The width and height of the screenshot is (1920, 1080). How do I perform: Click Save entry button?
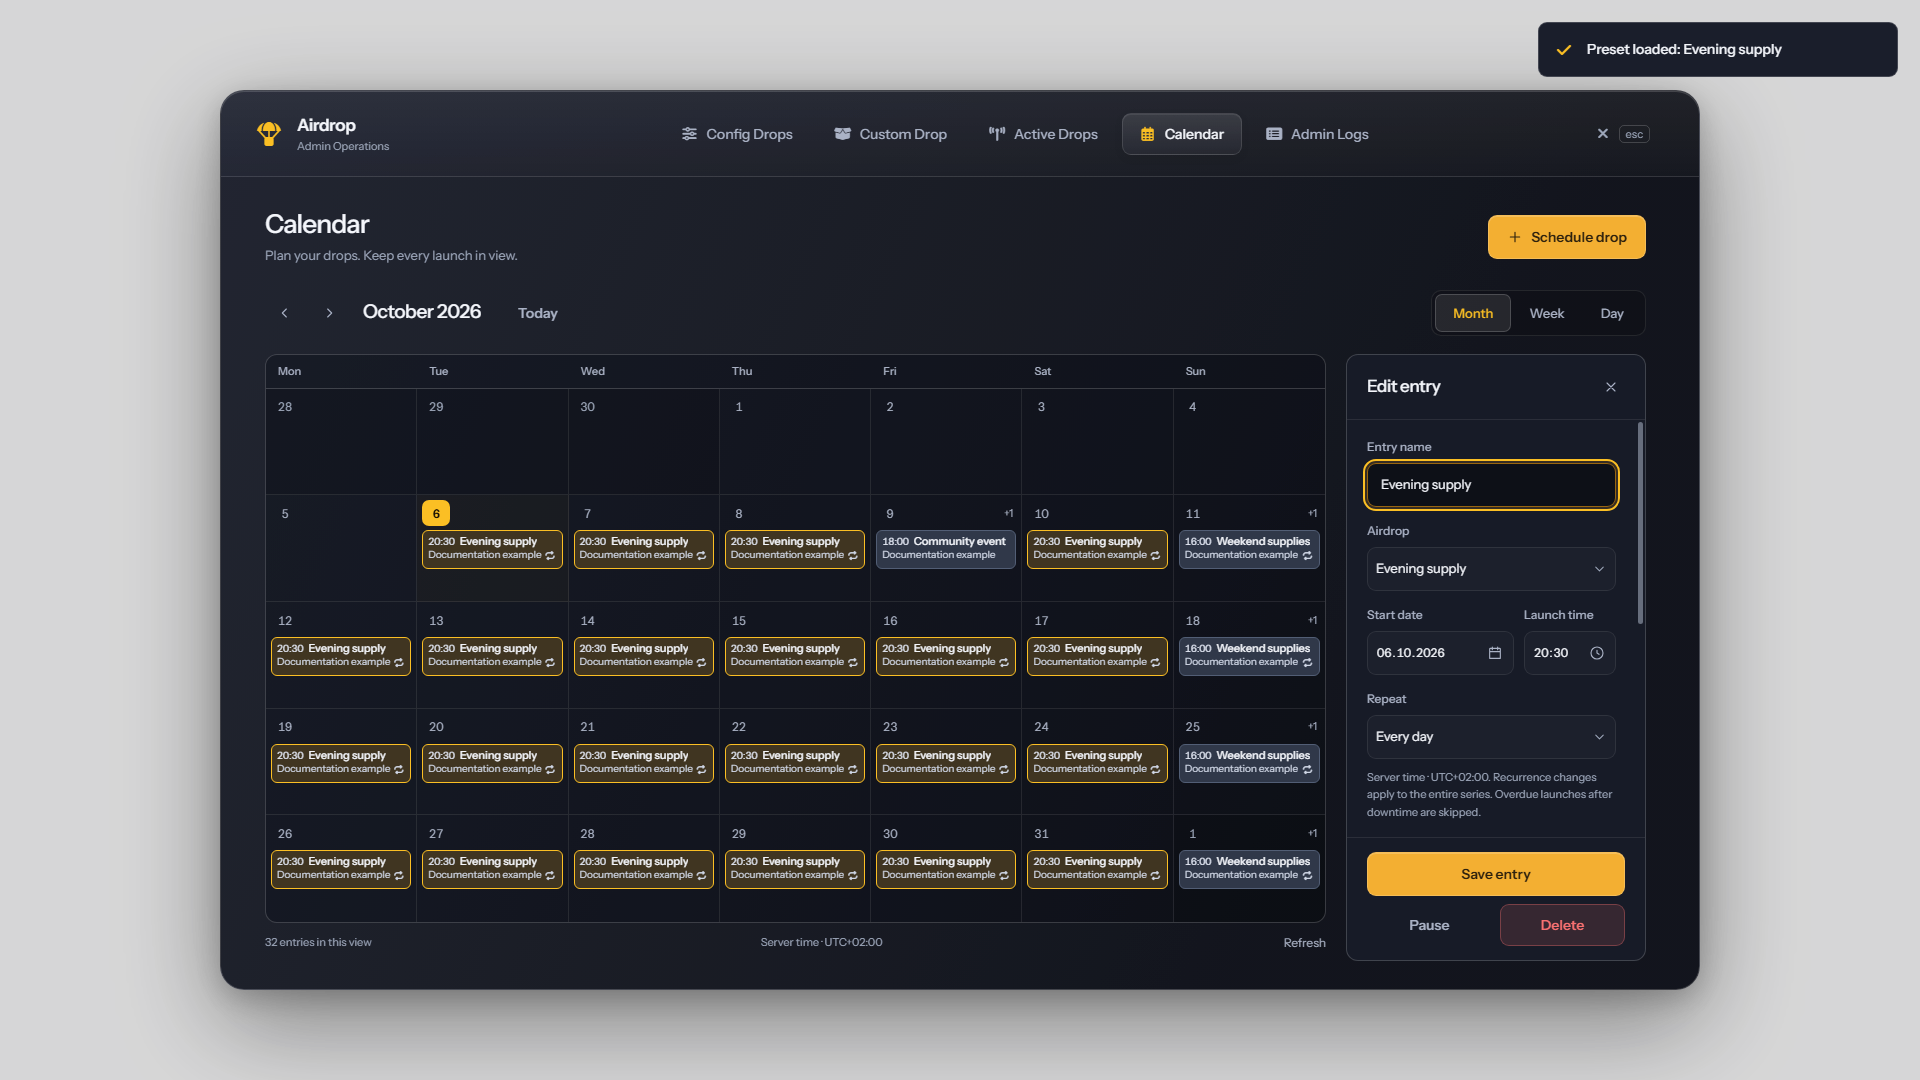tap(1495, 874)
